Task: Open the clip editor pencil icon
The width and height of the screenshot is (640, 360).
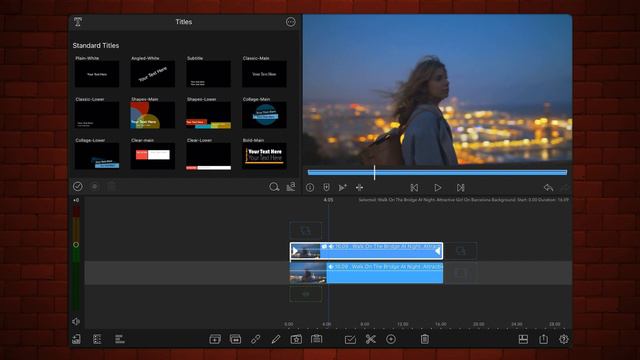Action: pos(276,339)
